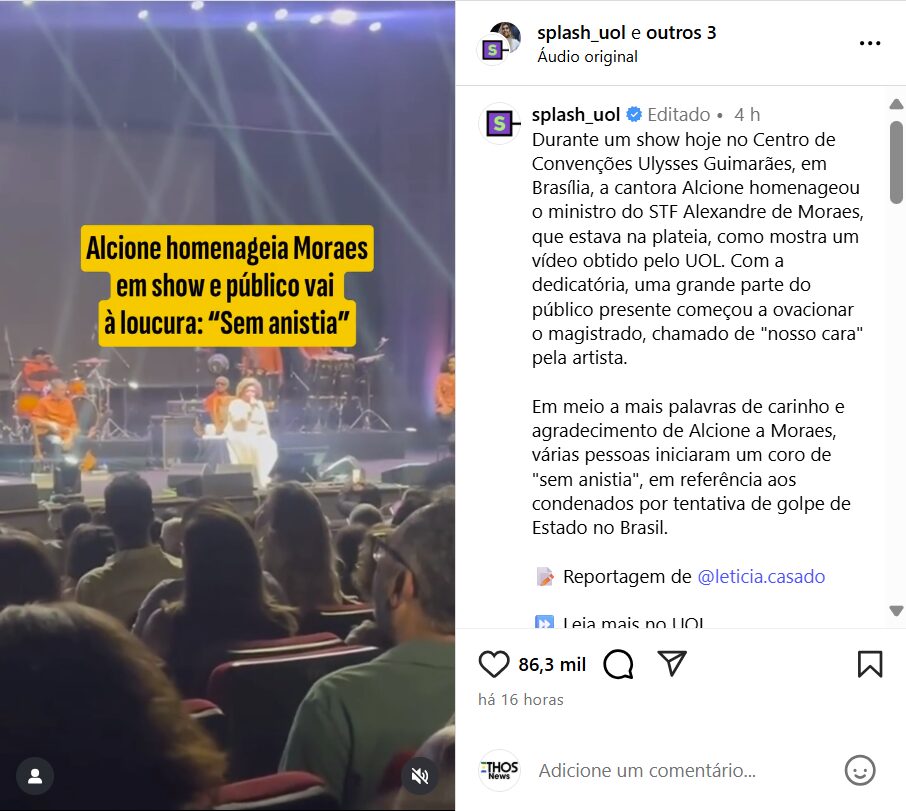Open splash_uol username in the header

[581, 33]
